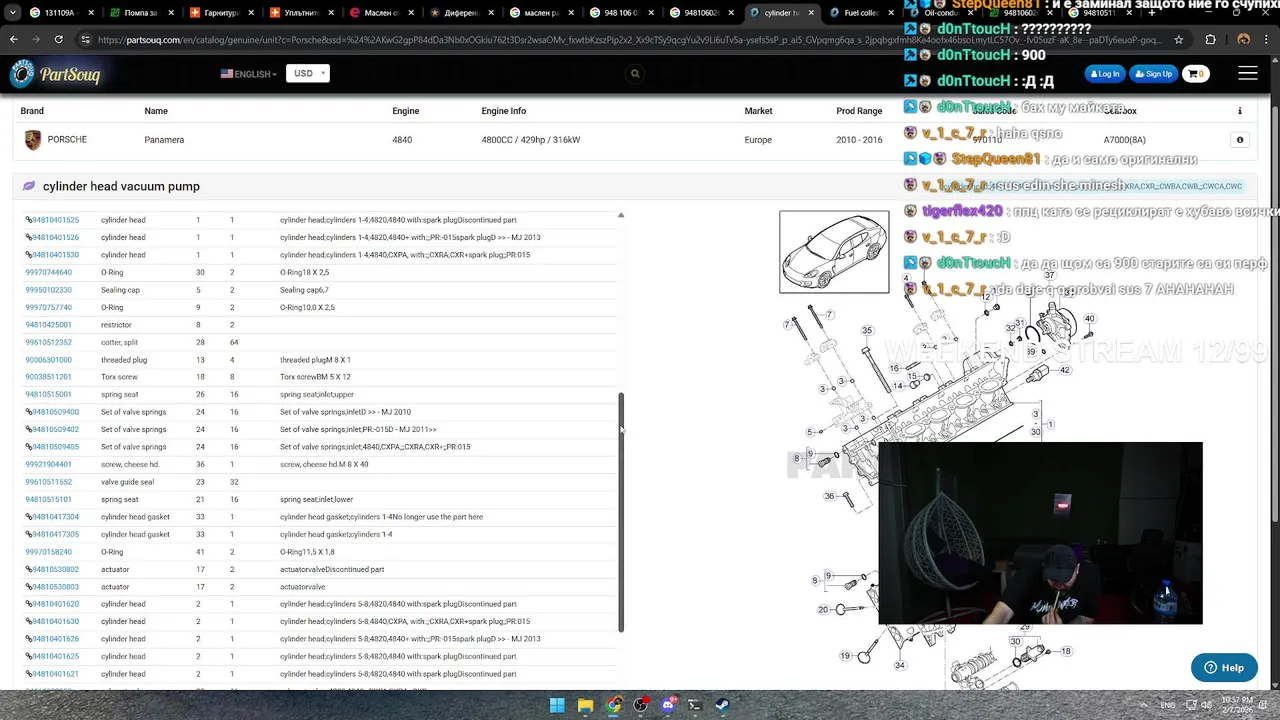
Task: Open File Explorer from taskbar
Action: [585, 705]
